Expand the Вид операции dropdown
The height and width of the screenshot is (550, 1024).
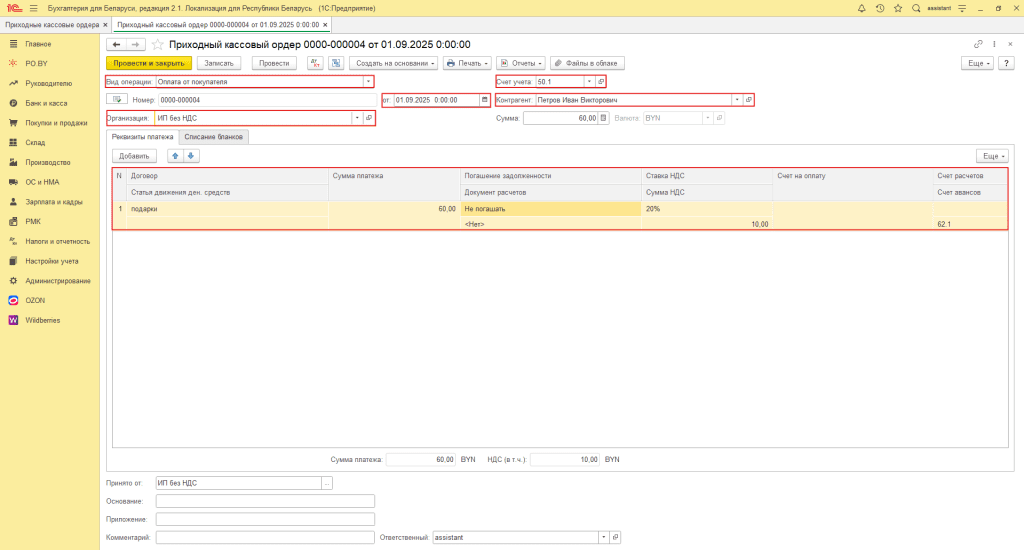368,81
